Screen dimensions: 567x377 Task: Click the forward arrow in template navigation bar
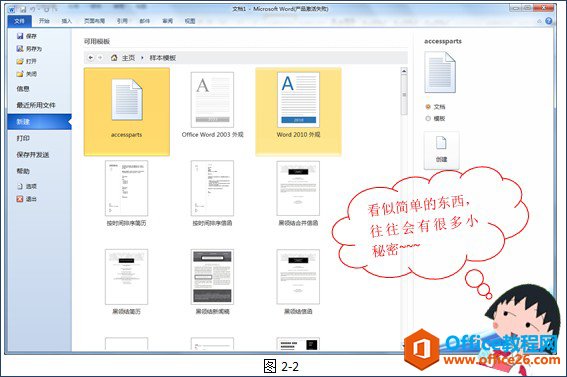tap(100, 57)
